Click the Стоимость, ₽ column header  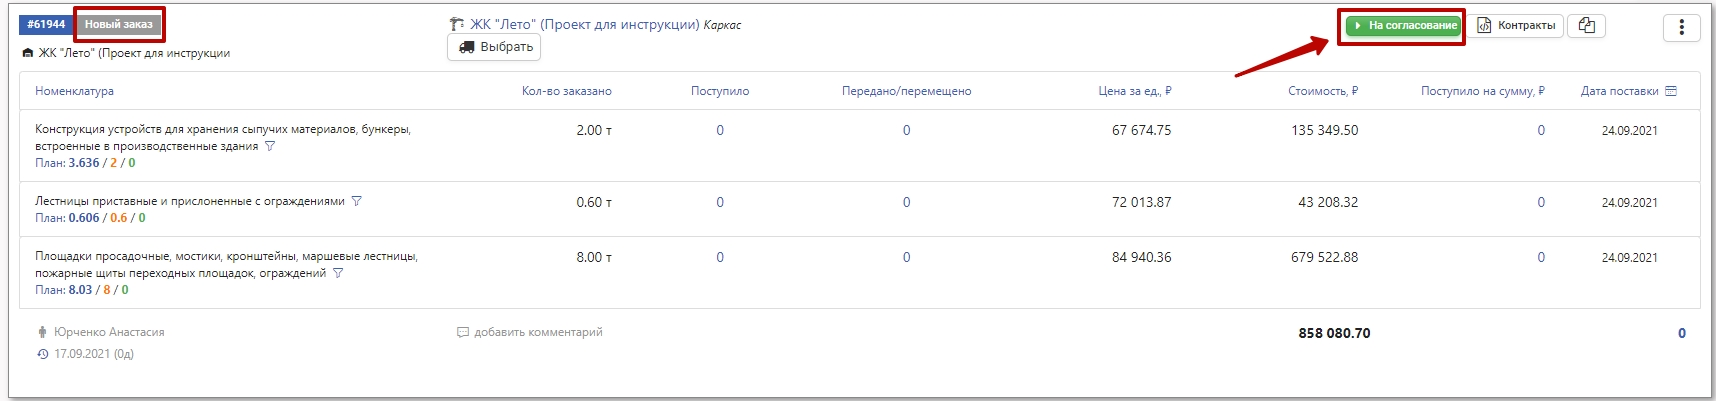tap(1322, 91)
